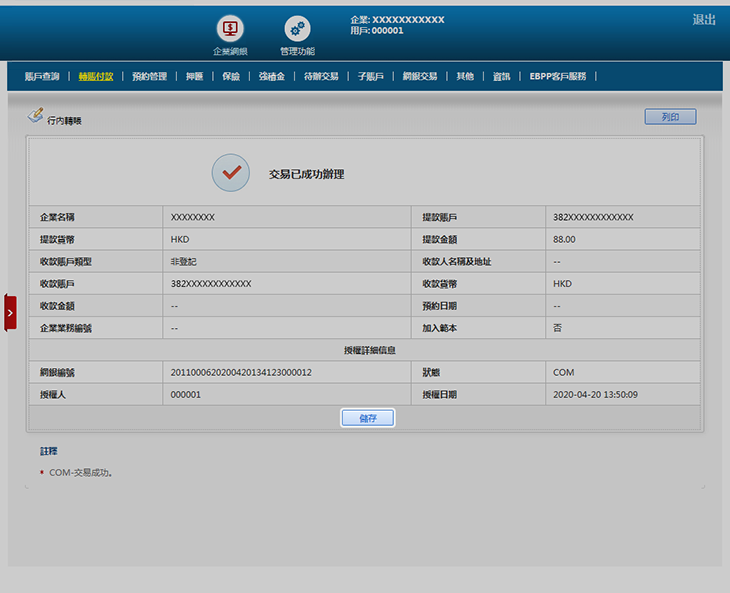The width and height of the screenshot is (730, 593).
Task: Open the 保險 menu
Action: [x=231, y=76]
